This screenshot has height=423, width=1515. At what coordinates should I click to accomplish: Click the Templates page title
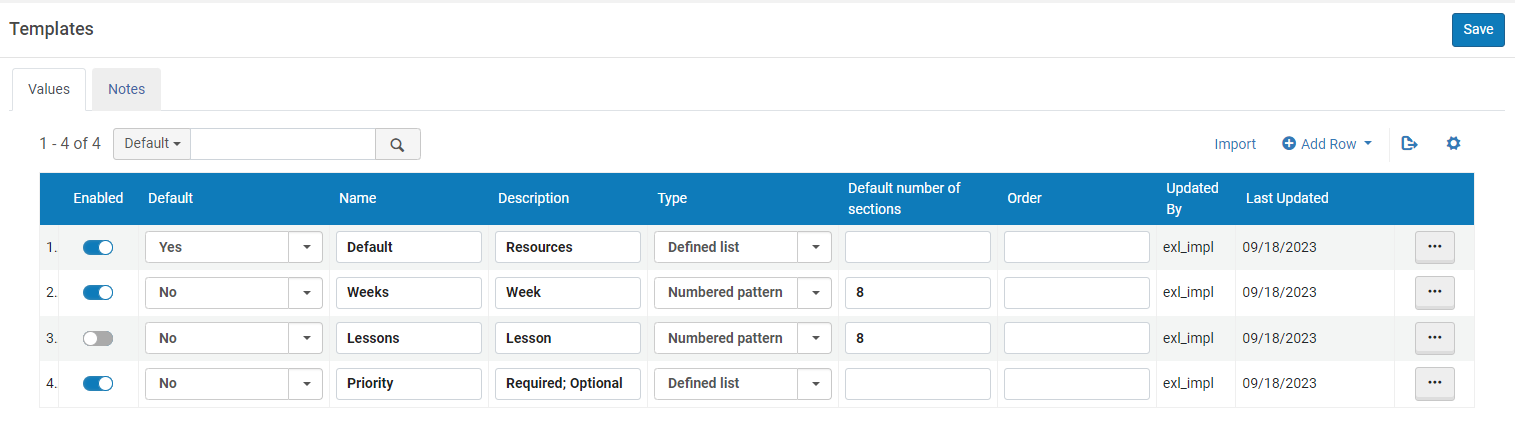tap(52, 29)
